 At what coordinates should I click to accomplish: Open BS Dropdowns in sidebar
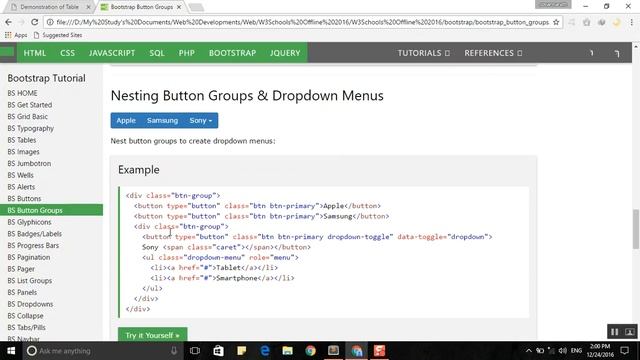pyautogui.click(x=30, y=304)
